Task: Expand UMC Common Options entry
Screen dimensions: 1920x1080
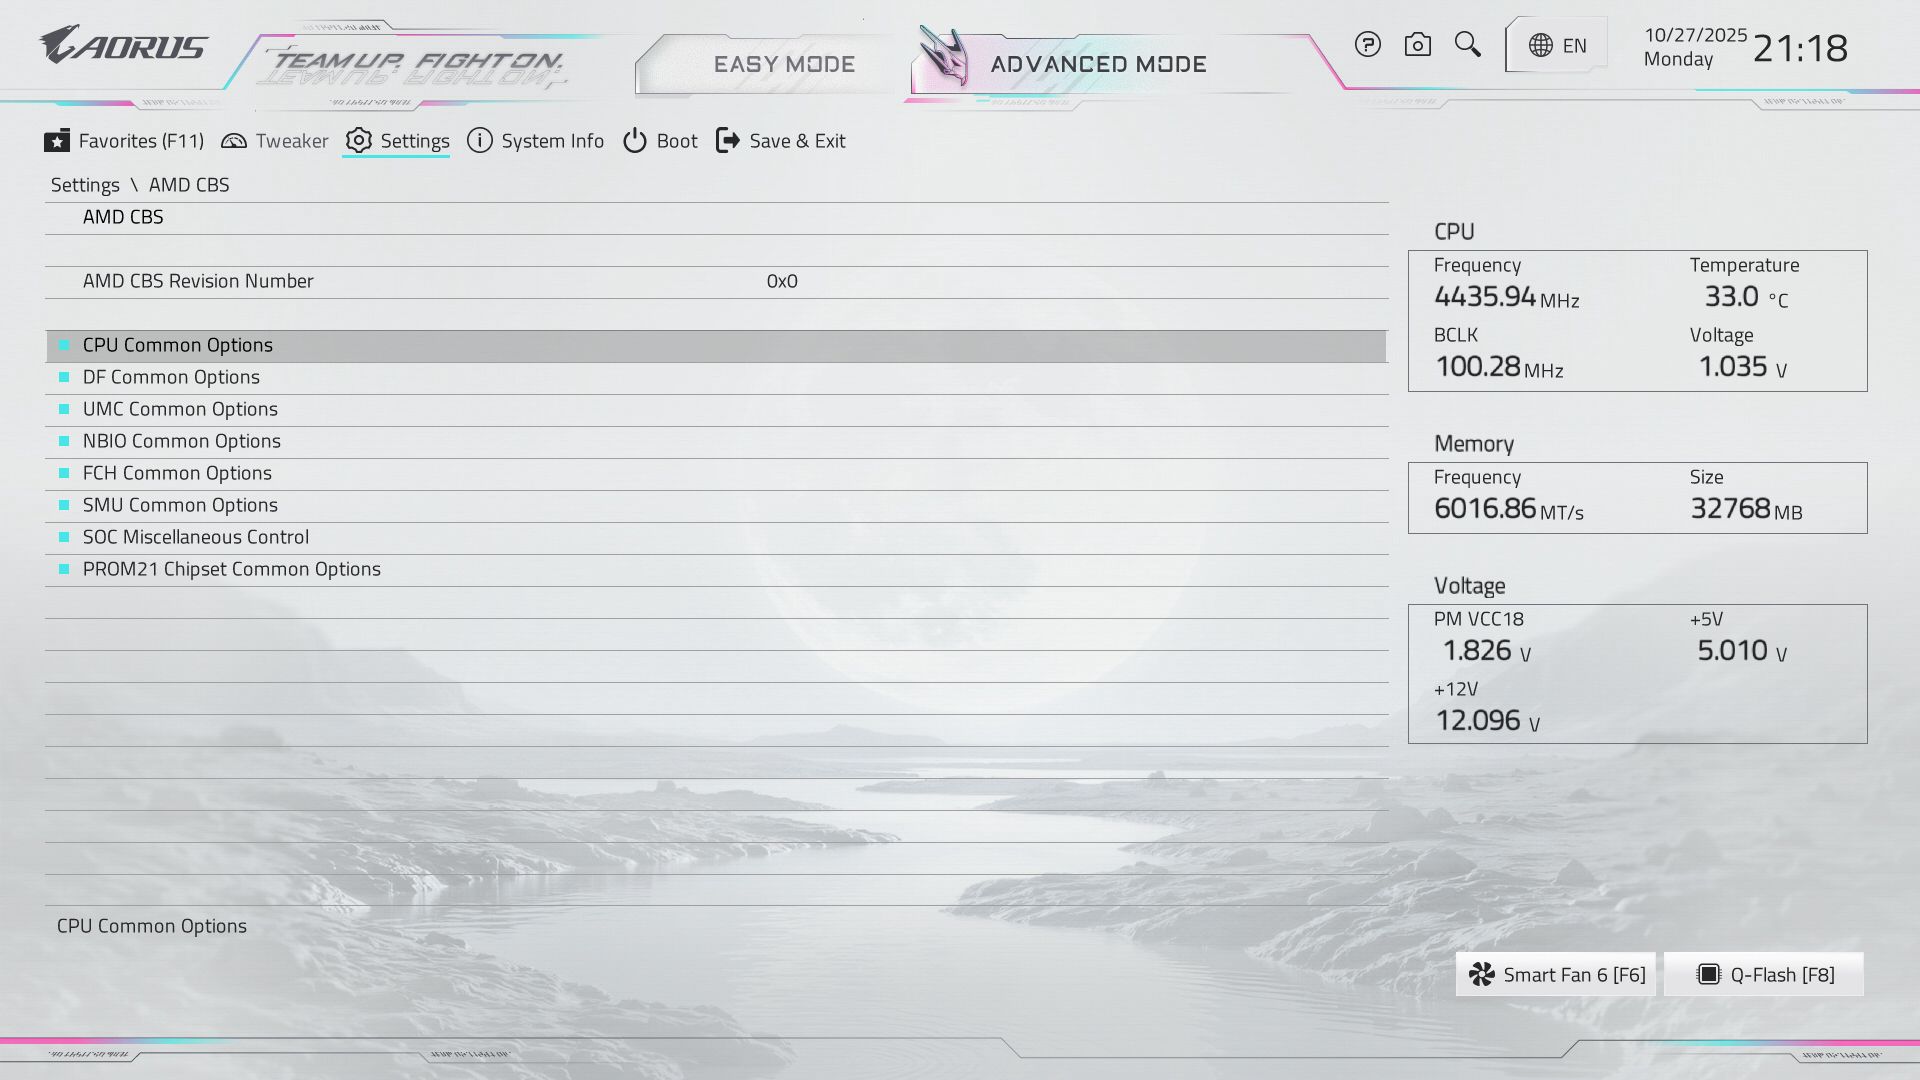Action: tap(180, 409)
